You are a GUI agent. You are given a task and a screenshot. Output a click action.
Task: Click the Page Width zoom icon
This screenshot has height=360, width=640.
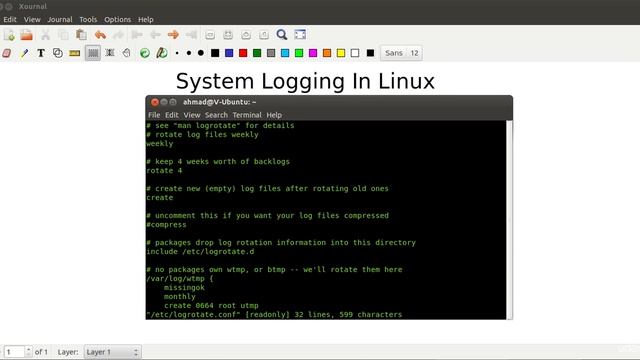pos(228,35)
